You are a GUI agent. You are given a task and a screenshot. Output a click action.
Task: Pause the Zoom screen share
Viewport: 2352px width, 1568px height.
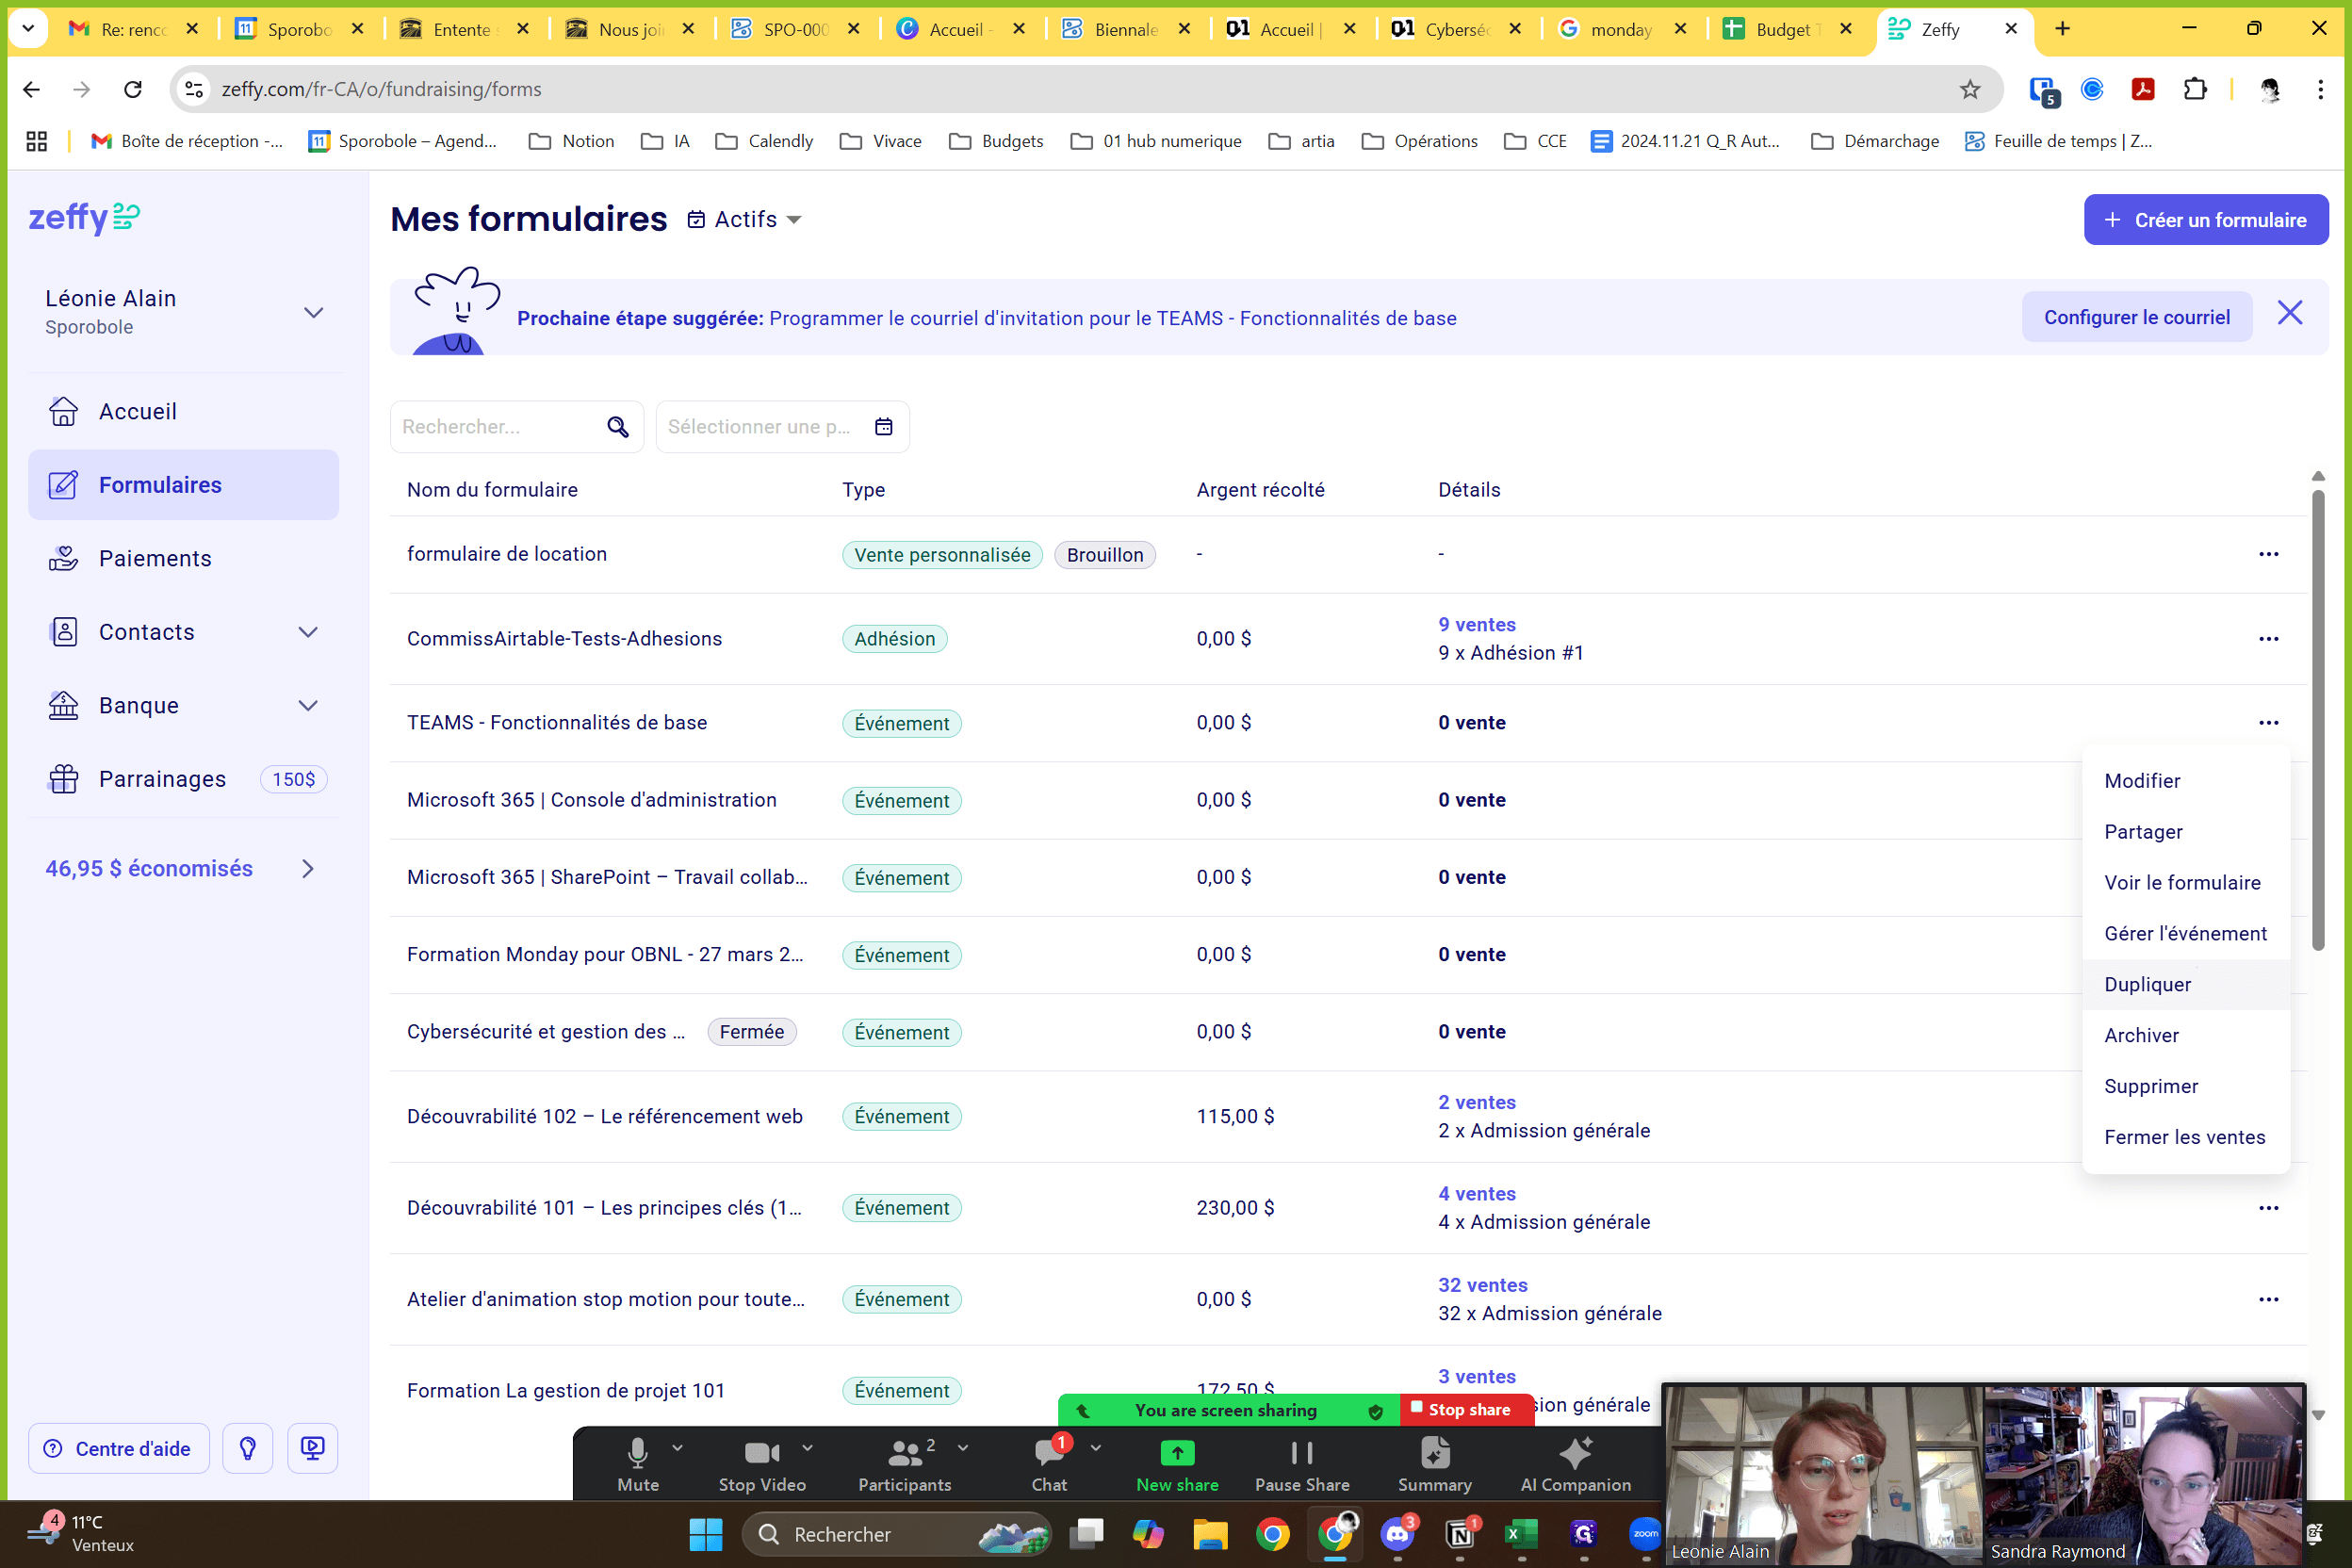1302,1464
